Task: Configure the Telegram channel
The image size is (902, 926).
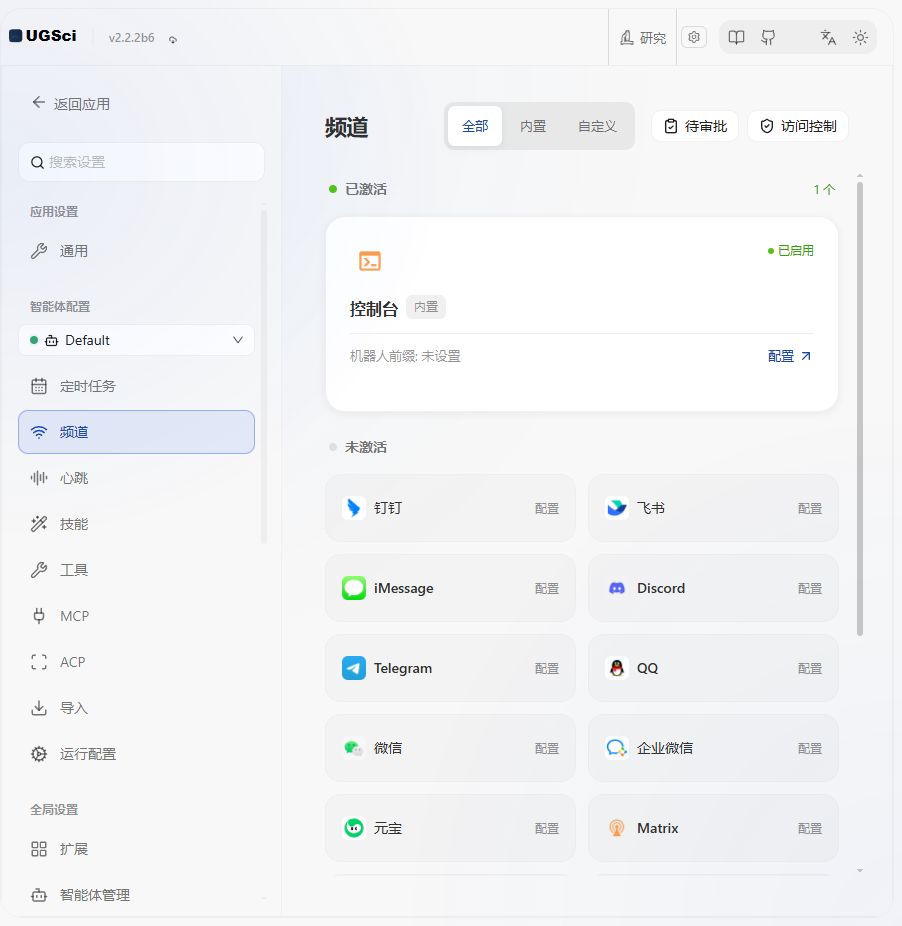Action: 546,669
